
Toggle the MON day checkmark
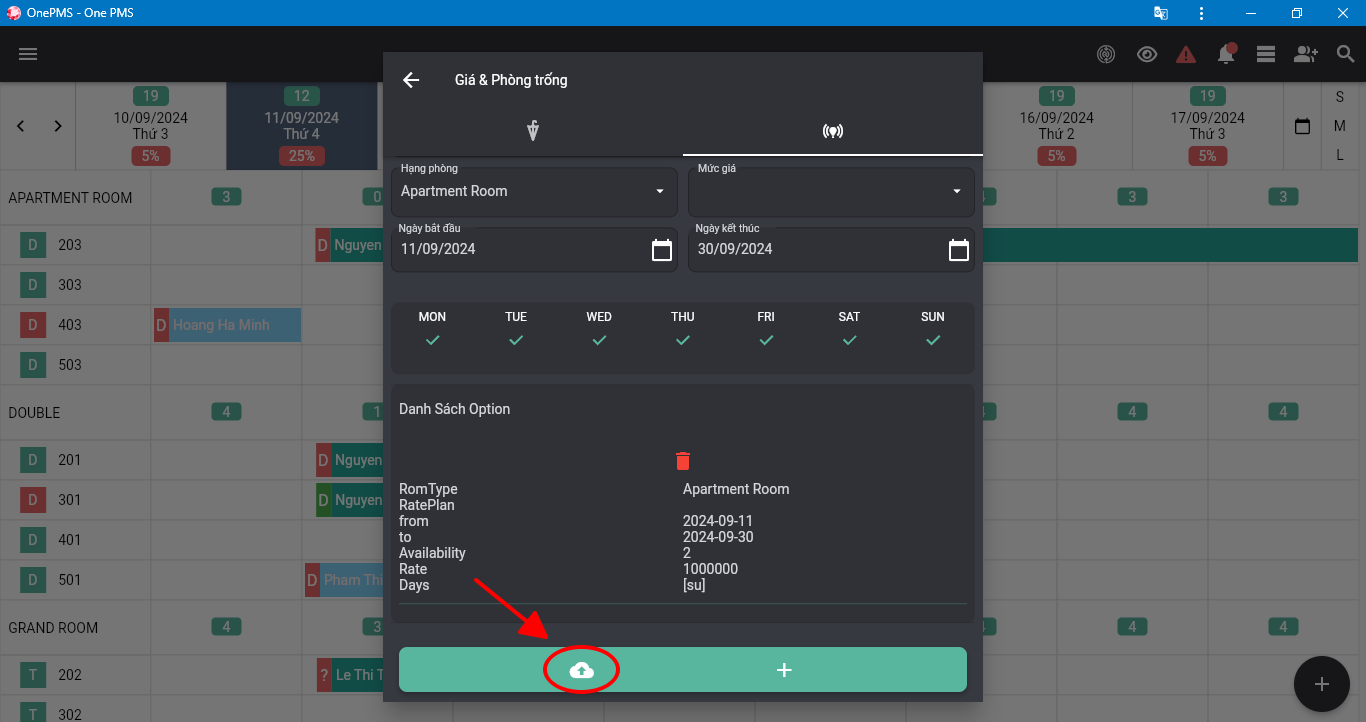pyautogui.click(x=432, y=340)
